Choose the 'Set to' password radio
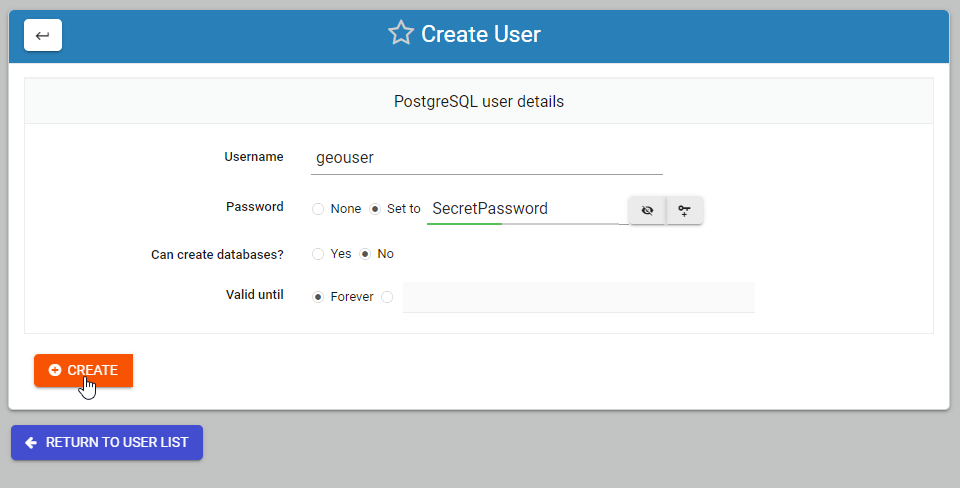960x488 pixels. point(375,209)
